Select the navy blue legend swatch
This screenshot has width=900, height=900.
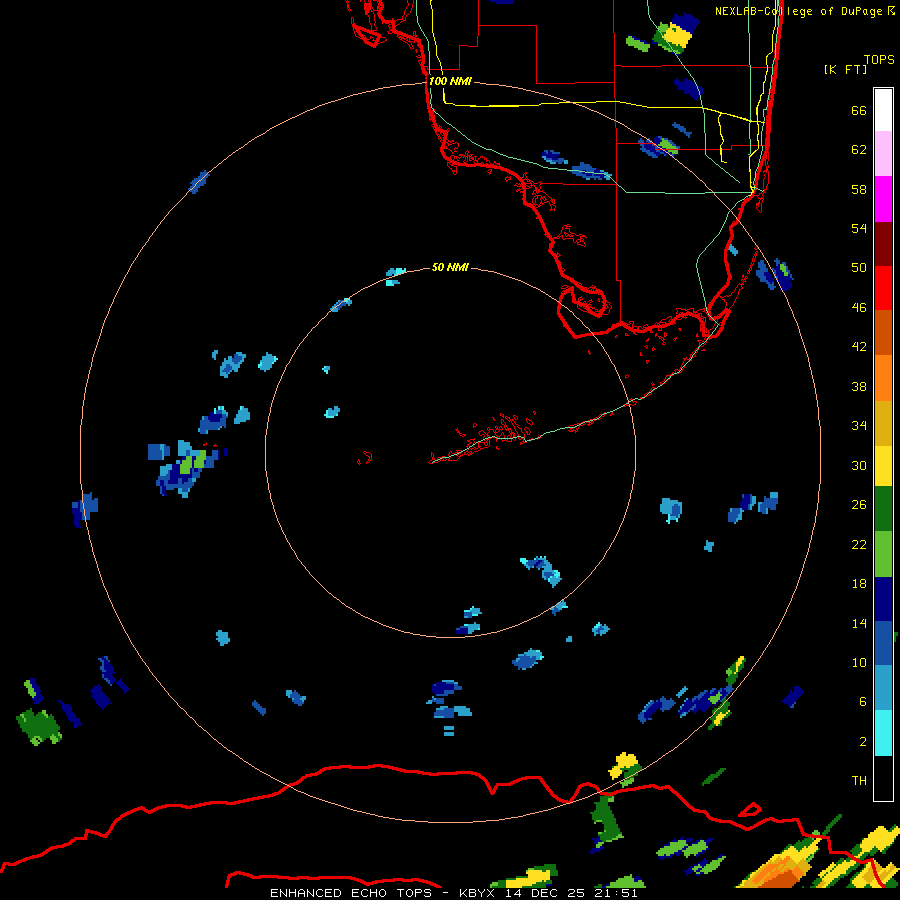(883, 599)
